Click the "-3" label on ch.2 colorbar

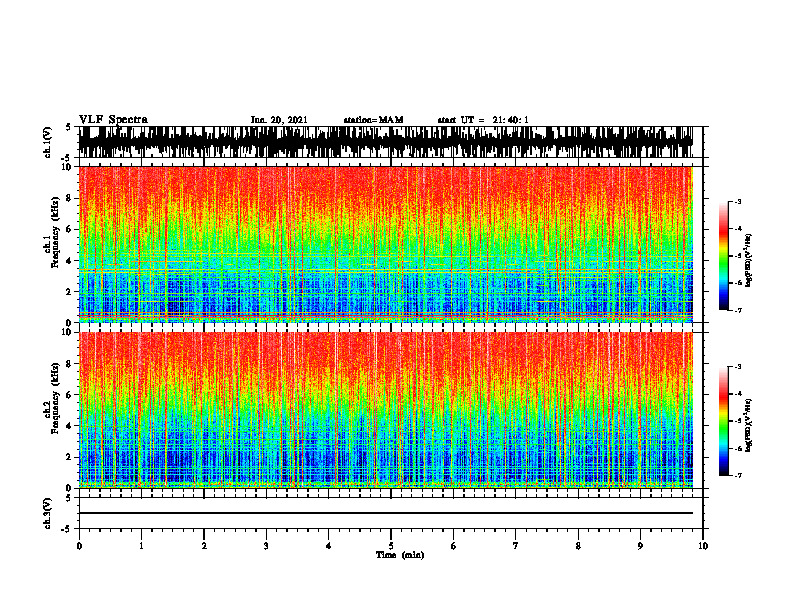pos(738,367)
